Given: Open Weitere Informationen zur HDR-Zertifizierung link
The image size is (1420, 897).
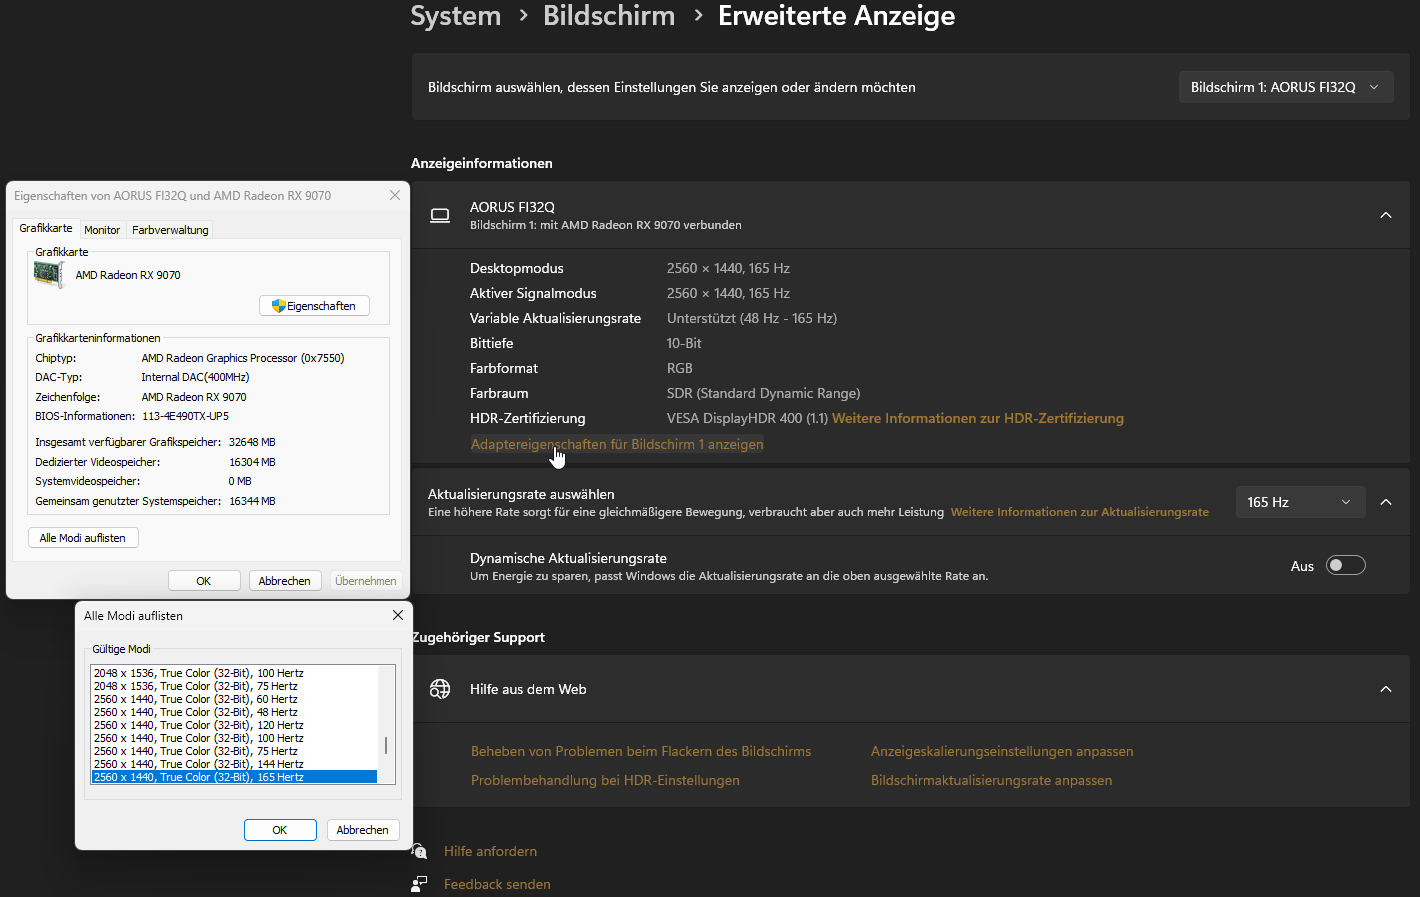Looking at the screenshot, I should [x=978, y=418].
